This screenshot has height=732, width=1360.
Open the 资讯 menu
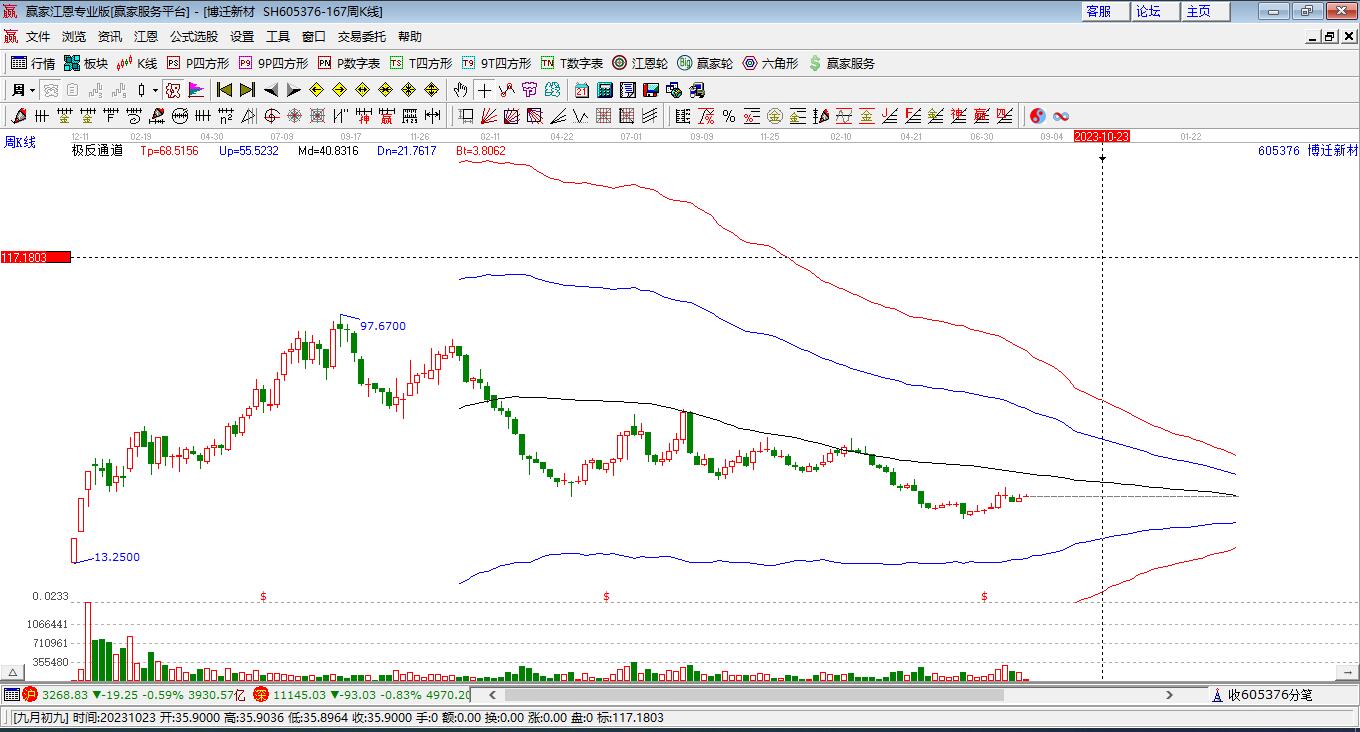pos(110,36)
